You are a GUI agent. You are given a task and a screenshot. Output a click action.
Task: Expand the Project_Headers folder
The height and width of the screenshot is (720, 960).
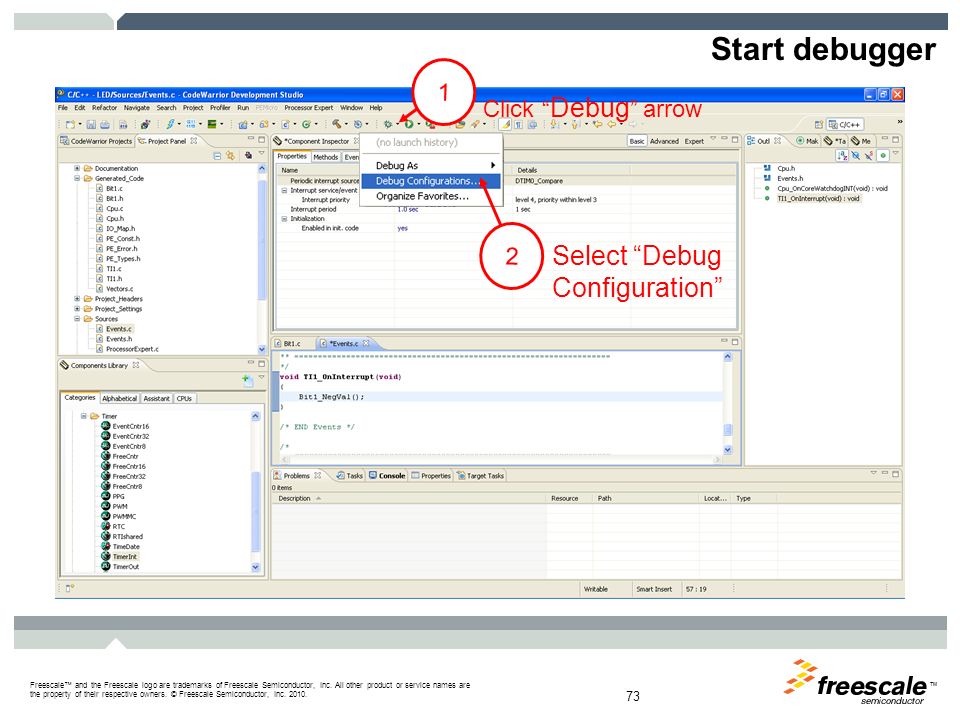[x=77, y=299]
